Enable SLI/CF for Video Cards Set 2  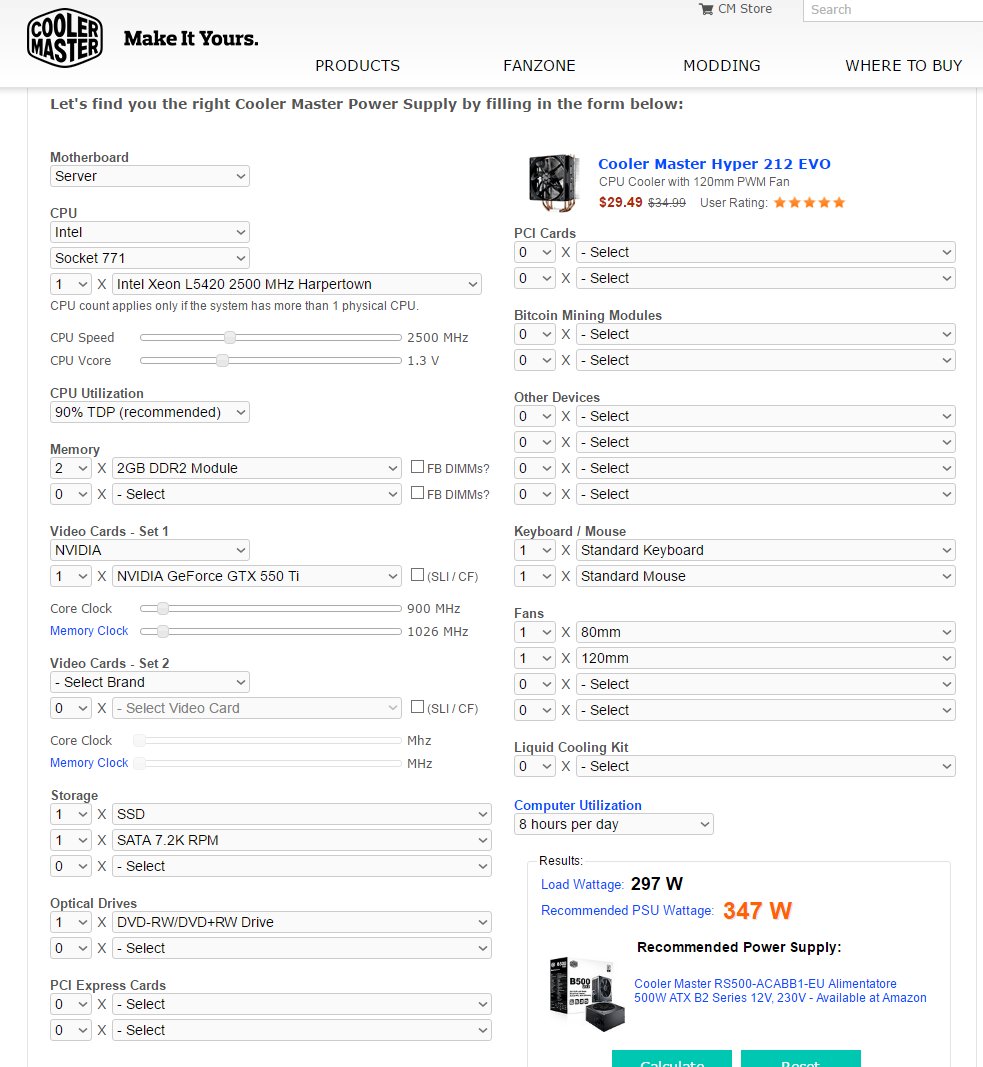(418, 706)
